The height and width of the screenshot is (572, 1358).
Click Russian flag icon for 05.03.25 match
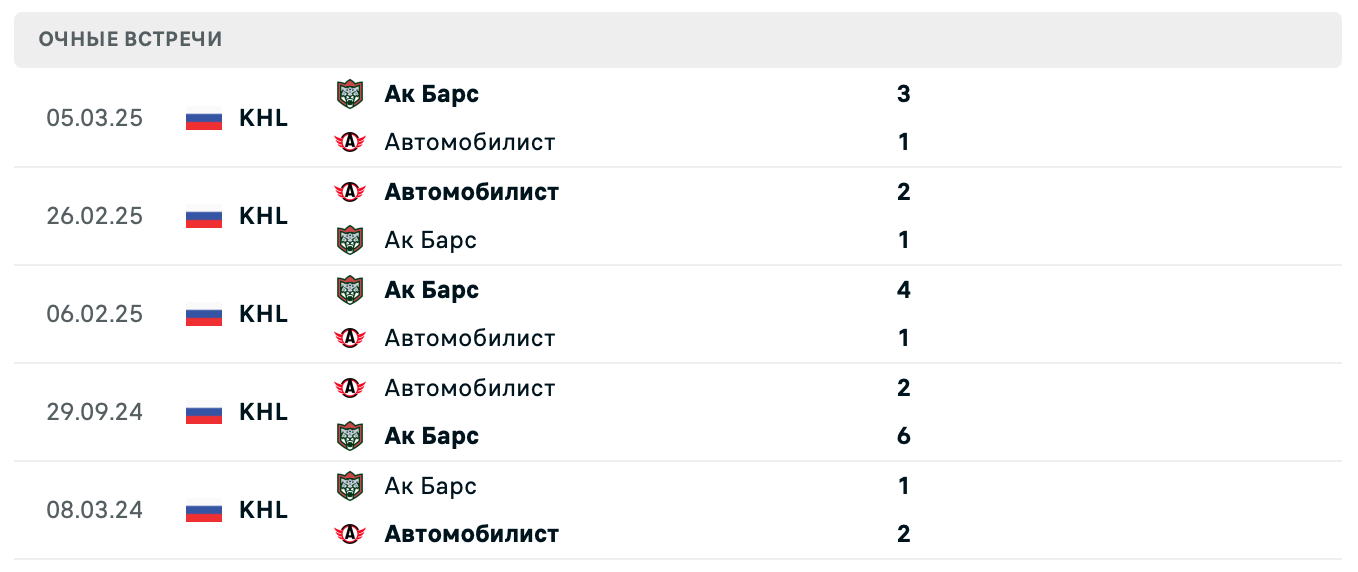pos(204,119)
